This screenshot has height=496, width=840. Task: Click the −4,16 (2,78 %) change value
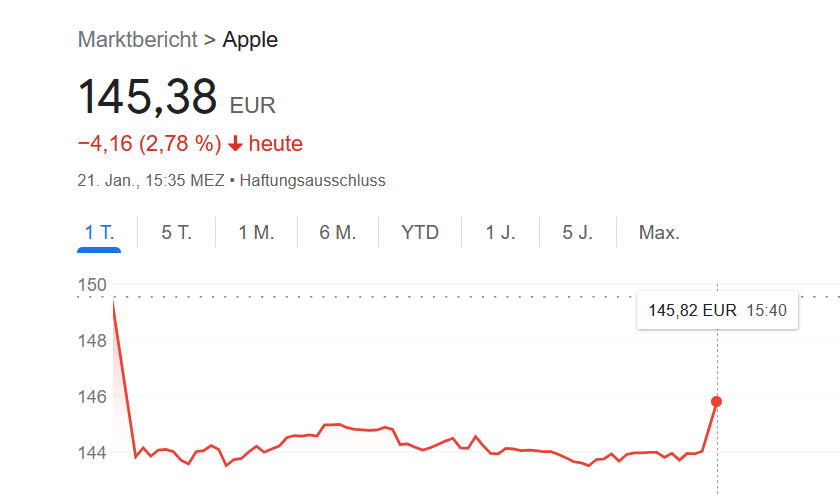[x=149, y=144]
